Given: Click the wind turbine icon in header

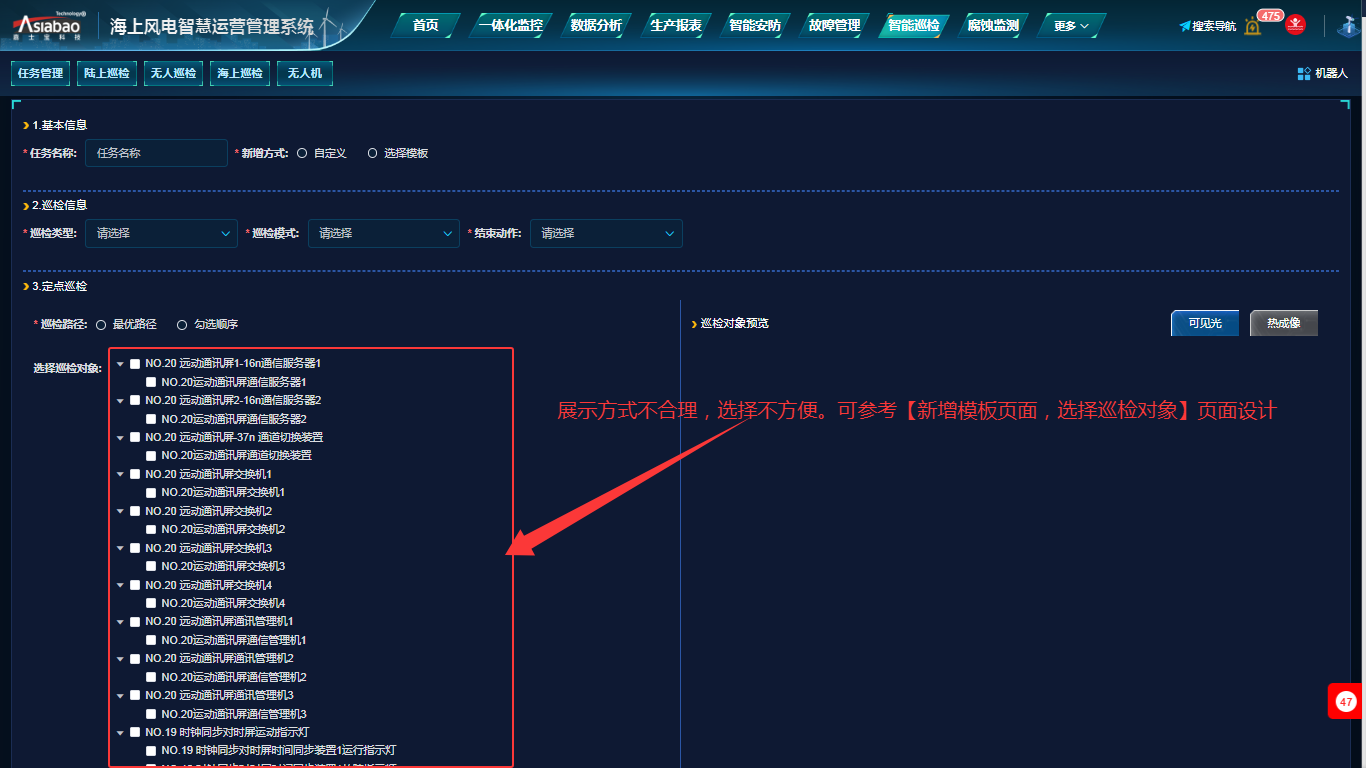Looking at the screenshot, I should (x=1348, y=26).
